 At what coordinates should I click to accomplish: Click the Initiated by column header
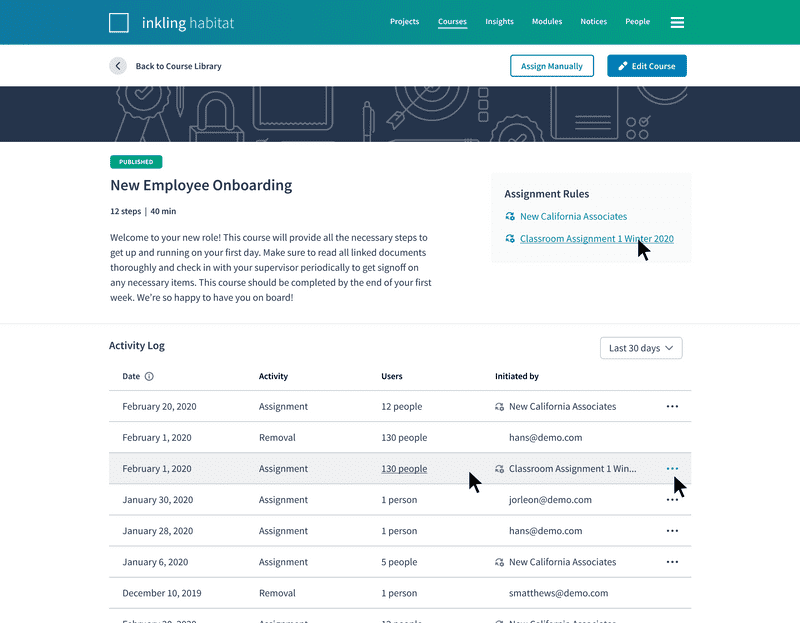tap(517, 377)
